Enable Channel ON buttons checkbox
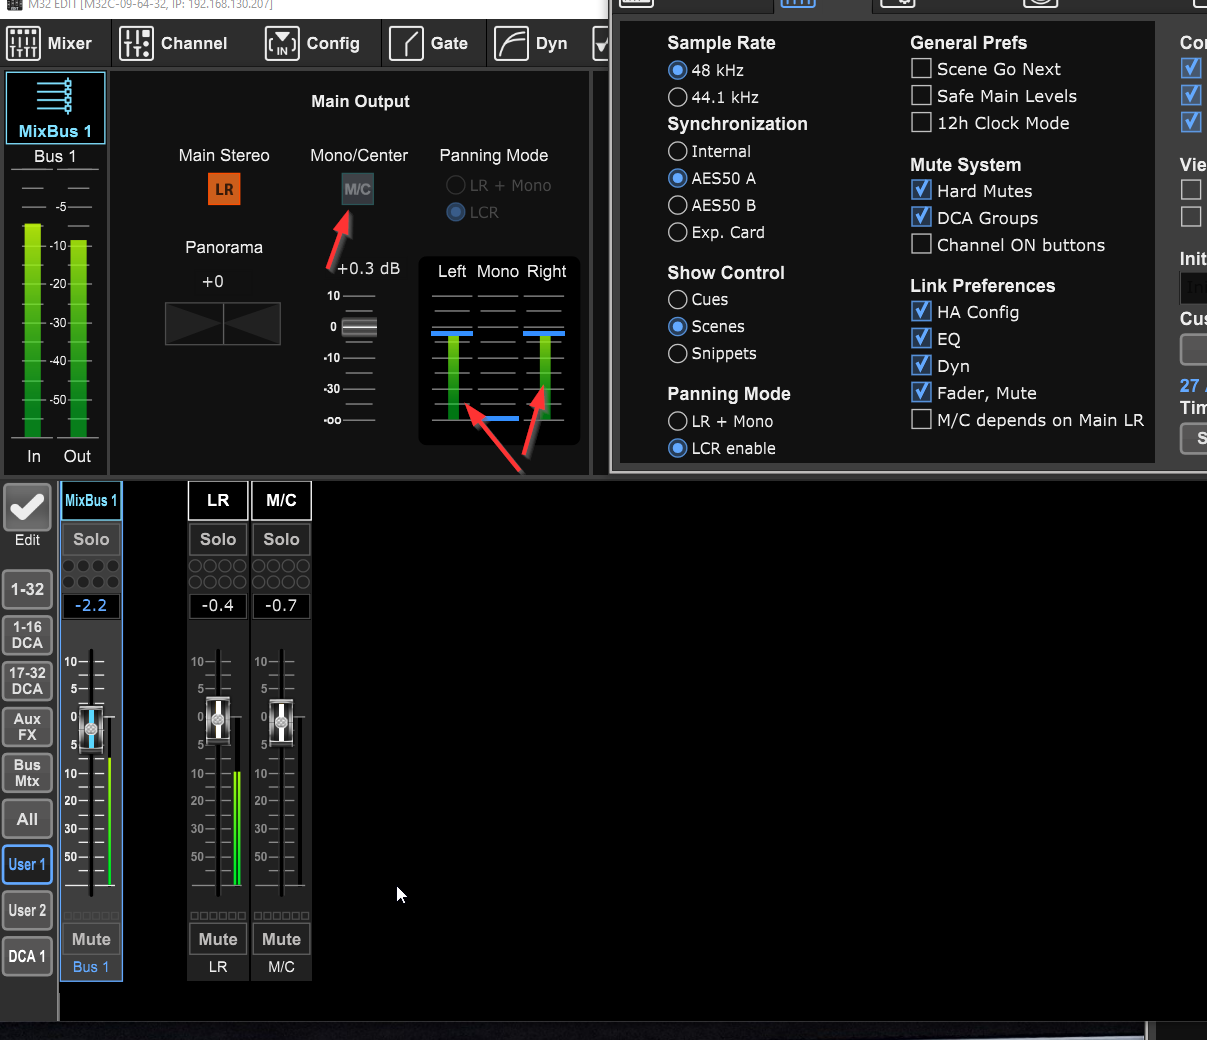Image resolution: width=1207 pixels, height=1040 pixels. point(921,244)
